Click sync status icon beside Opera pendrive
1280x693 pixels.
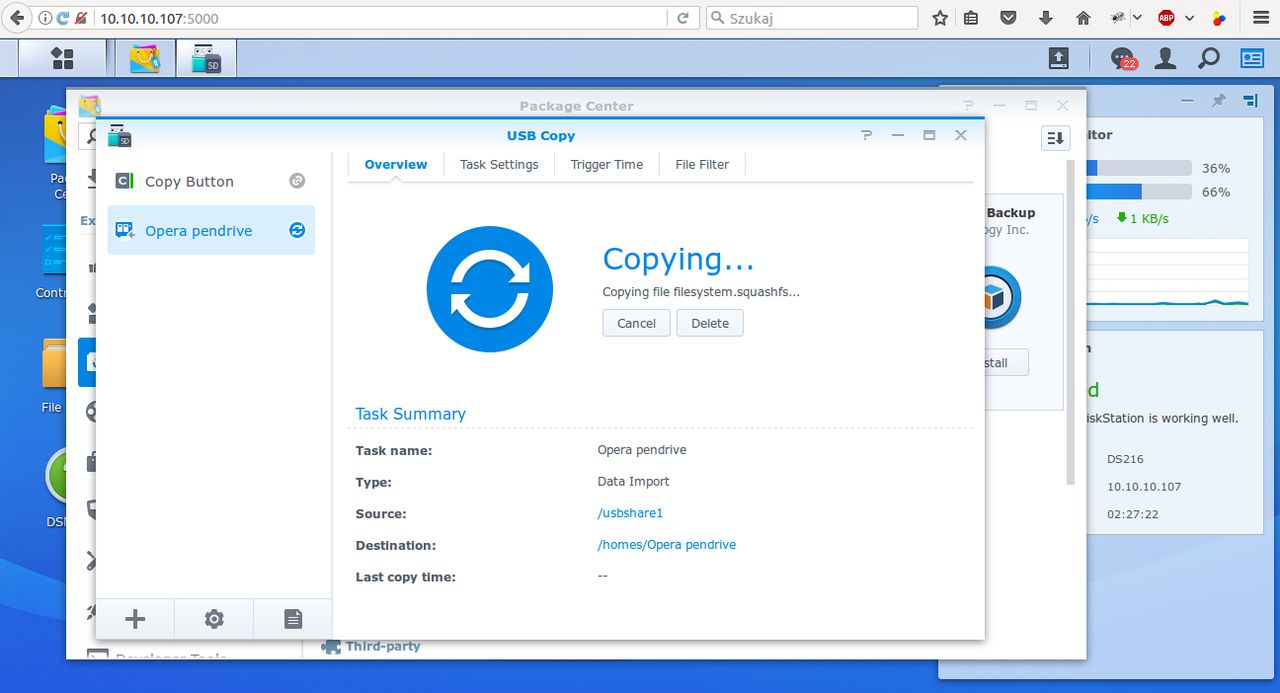coord(297,230)
